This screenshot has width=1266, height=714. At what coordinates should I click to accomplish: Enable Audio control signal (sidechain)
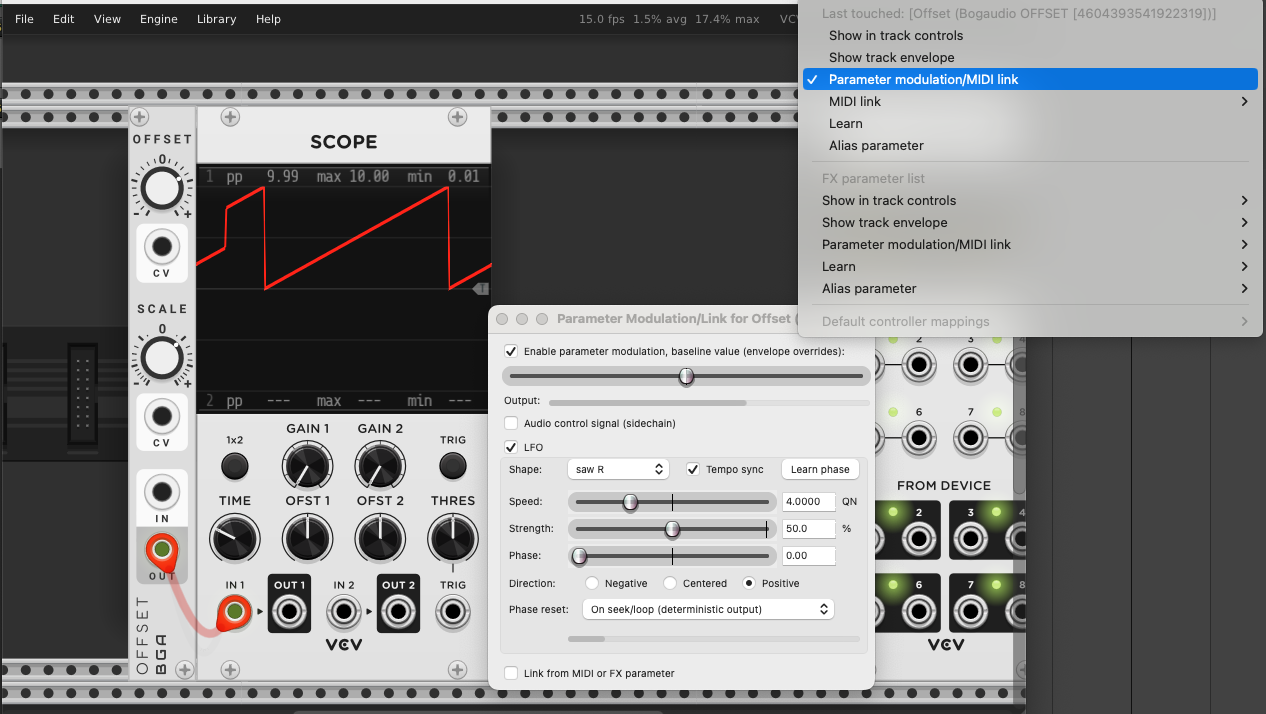point(511,423)
